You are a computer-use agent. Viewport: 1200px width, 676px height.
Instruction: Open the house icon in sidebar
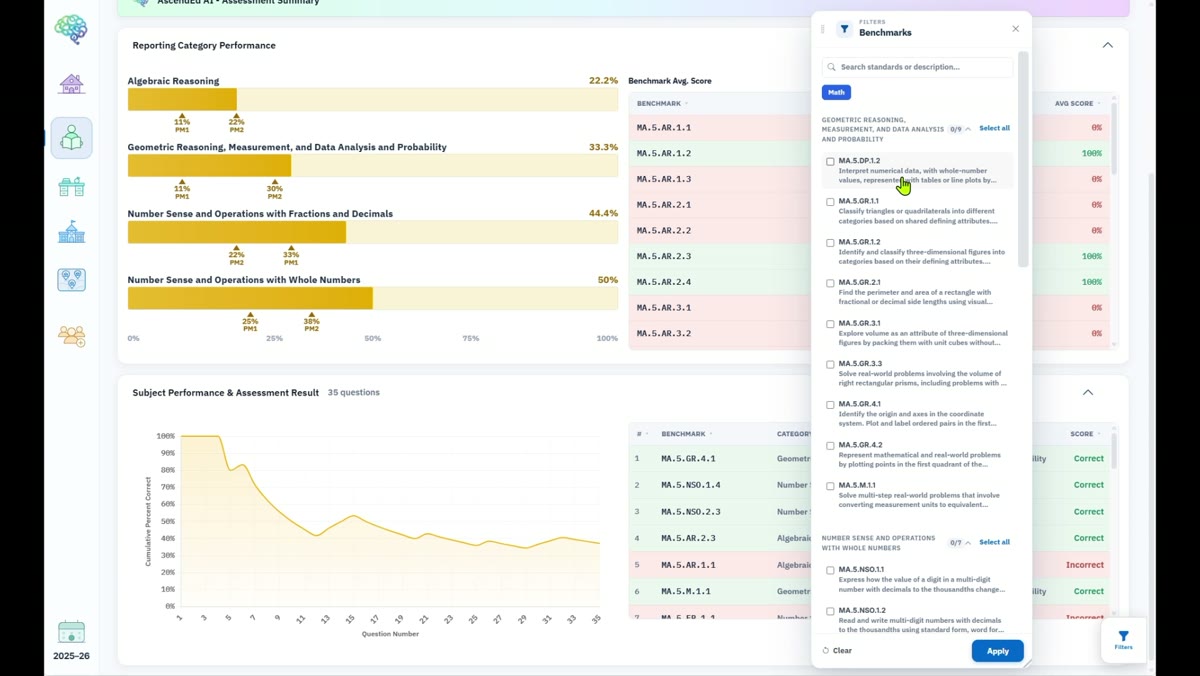coord(71,84)
